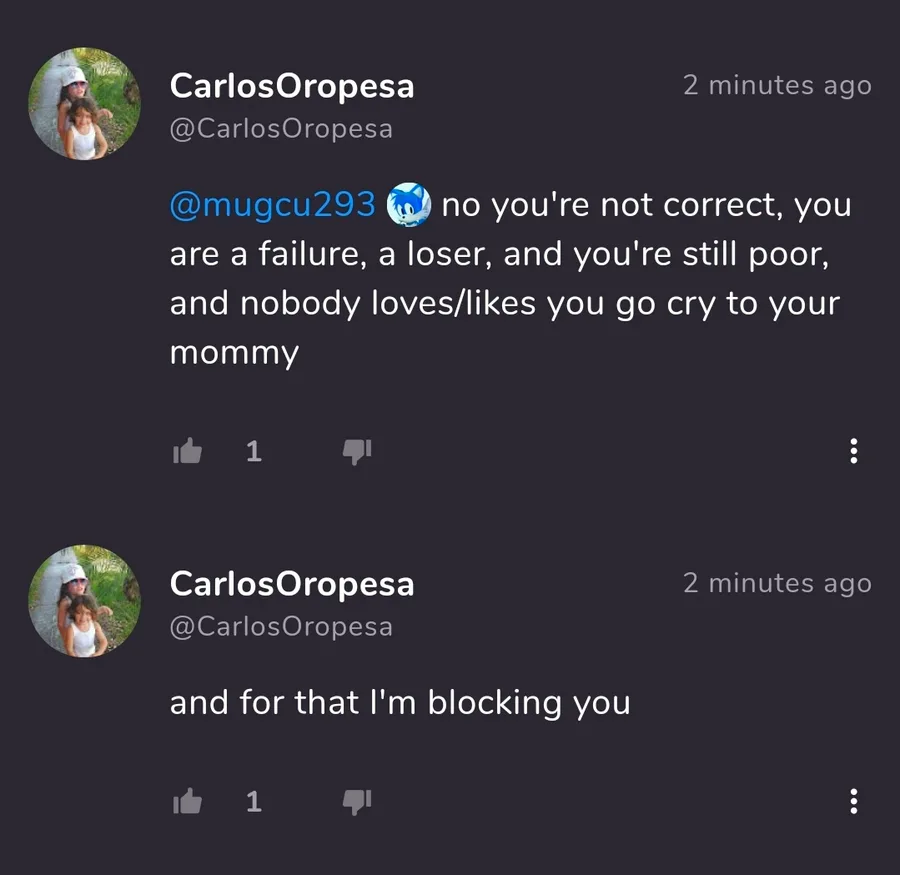Click the "and for that I'm blocking you" text

[x=400, y=703]
